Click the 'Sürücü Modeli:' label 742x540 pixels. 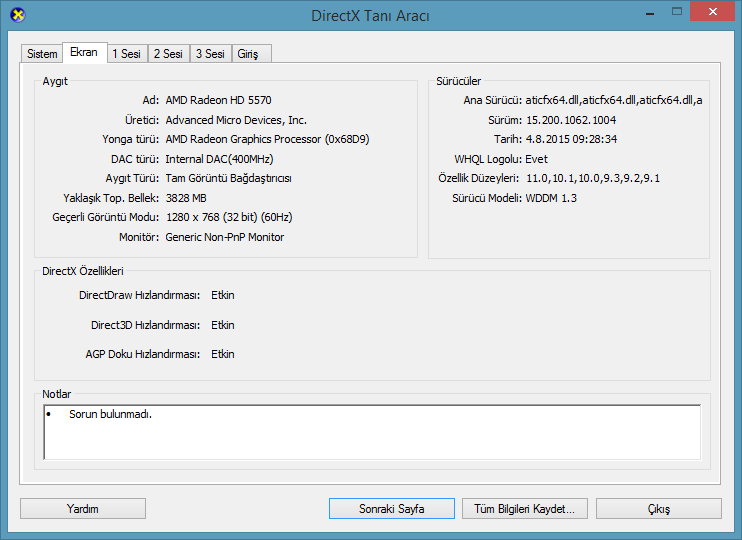[487, 198]
